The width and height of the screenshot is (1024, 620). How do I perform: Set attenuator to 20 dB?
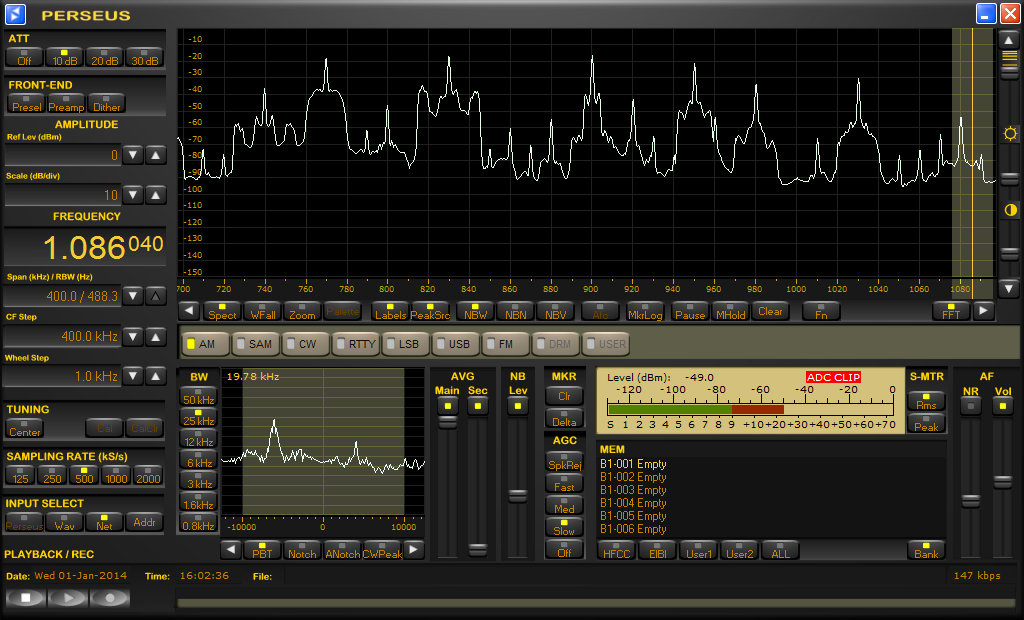click(x=104, y=57)
